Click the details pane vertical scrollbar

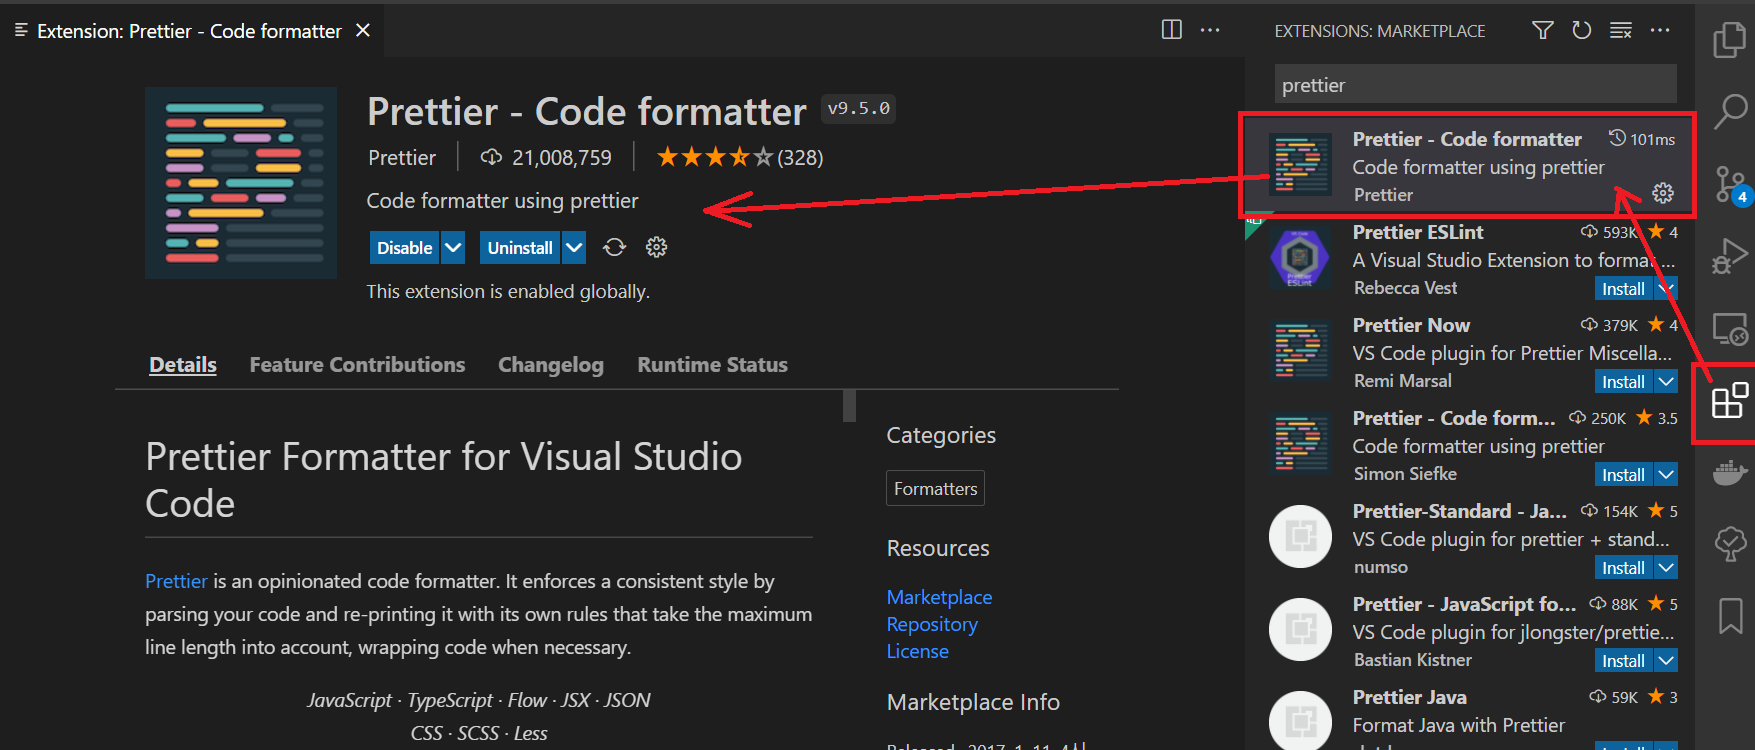(x=850, y=405)
